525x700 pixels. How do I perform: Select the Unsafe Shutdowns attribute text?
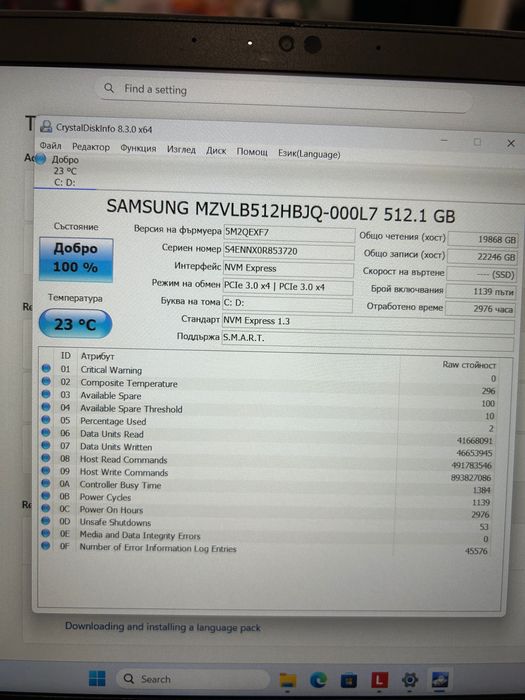point(115,522)
